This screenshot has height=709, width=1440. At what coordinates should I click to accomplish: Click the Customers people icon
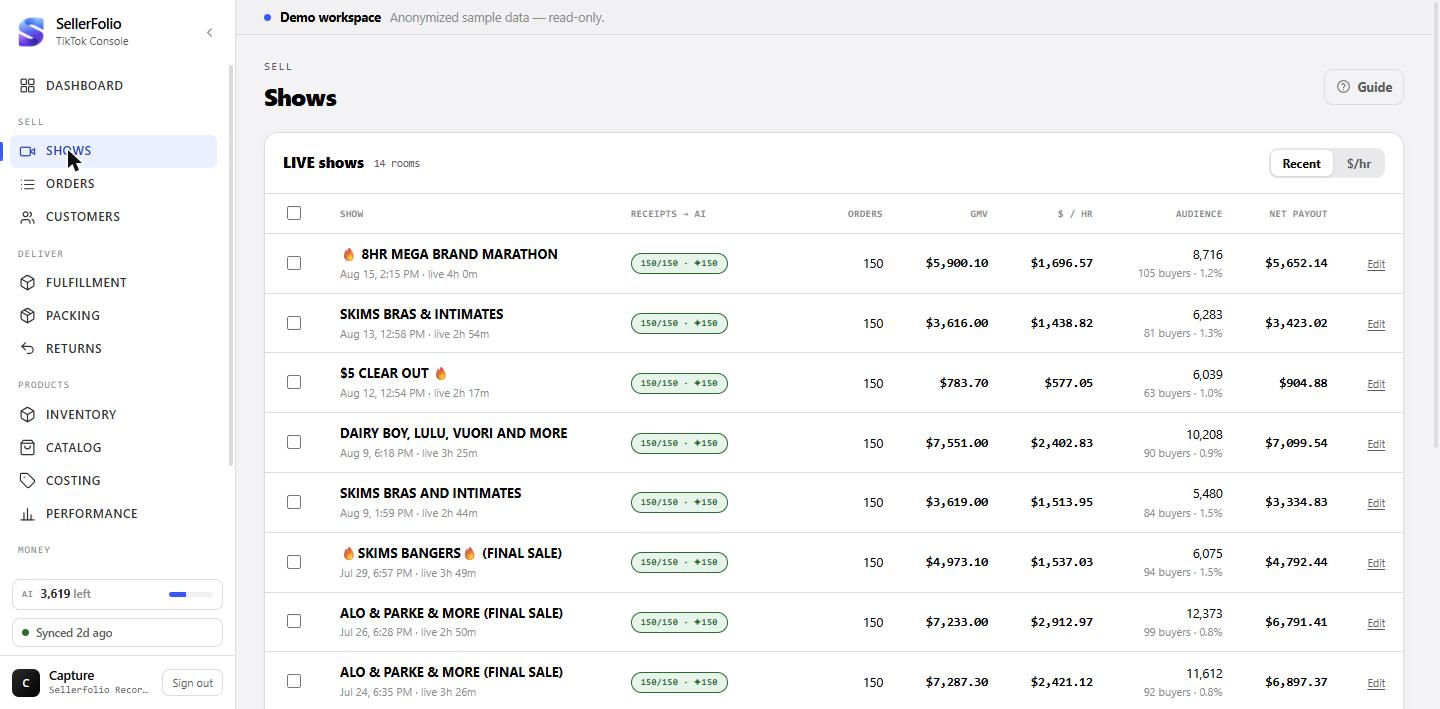coord(28,217)
